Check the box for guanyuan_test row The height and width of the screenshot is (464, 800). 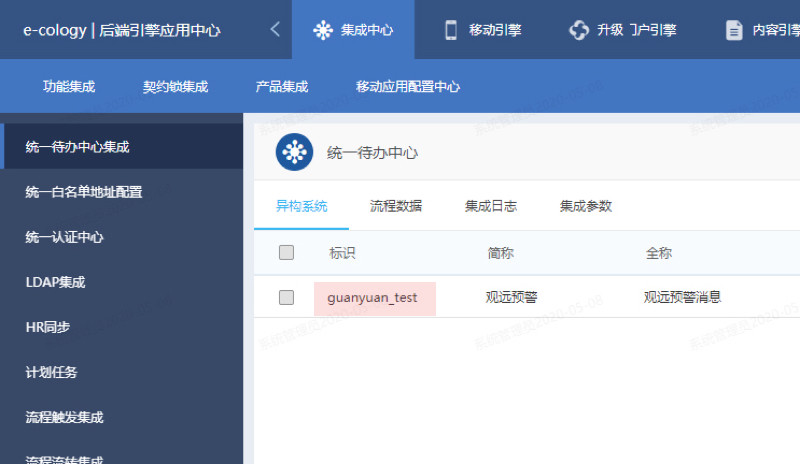[x=287, y=297]
